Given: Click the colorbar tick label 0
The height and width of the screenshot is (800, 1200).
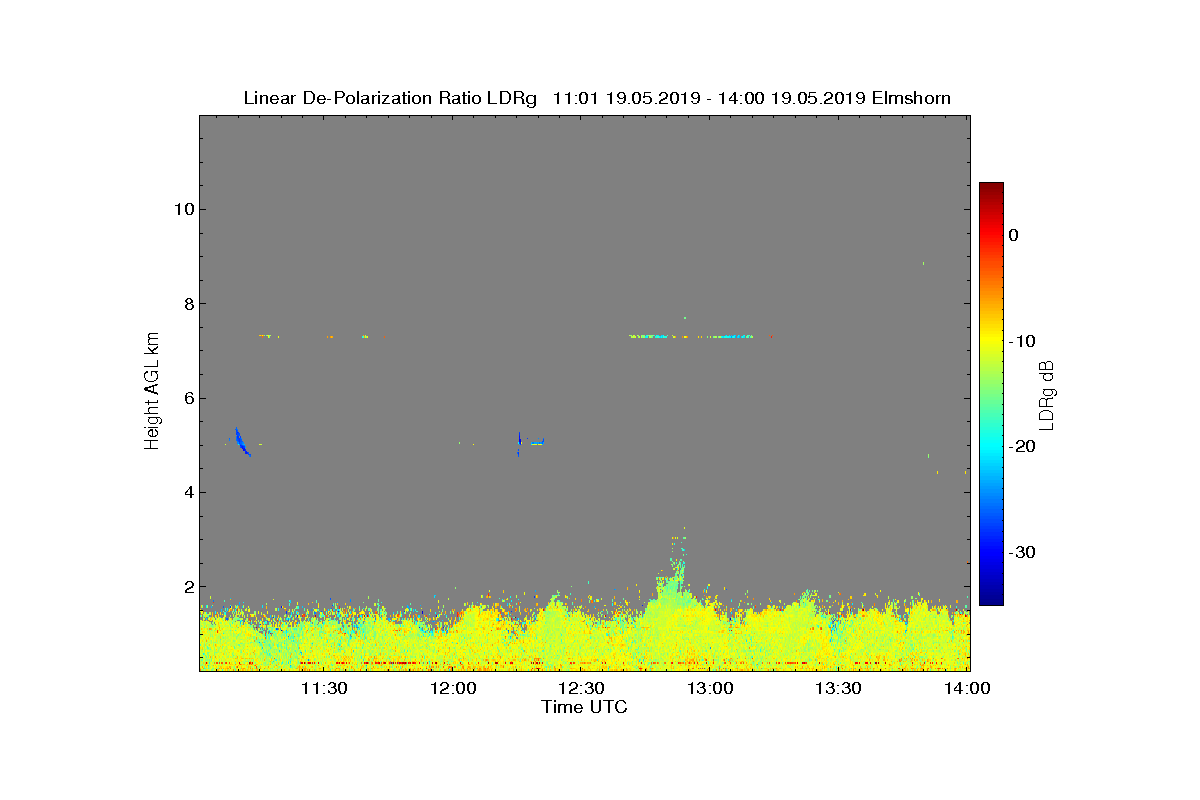Looking at the screenshot, I should tap(1013, 235).
